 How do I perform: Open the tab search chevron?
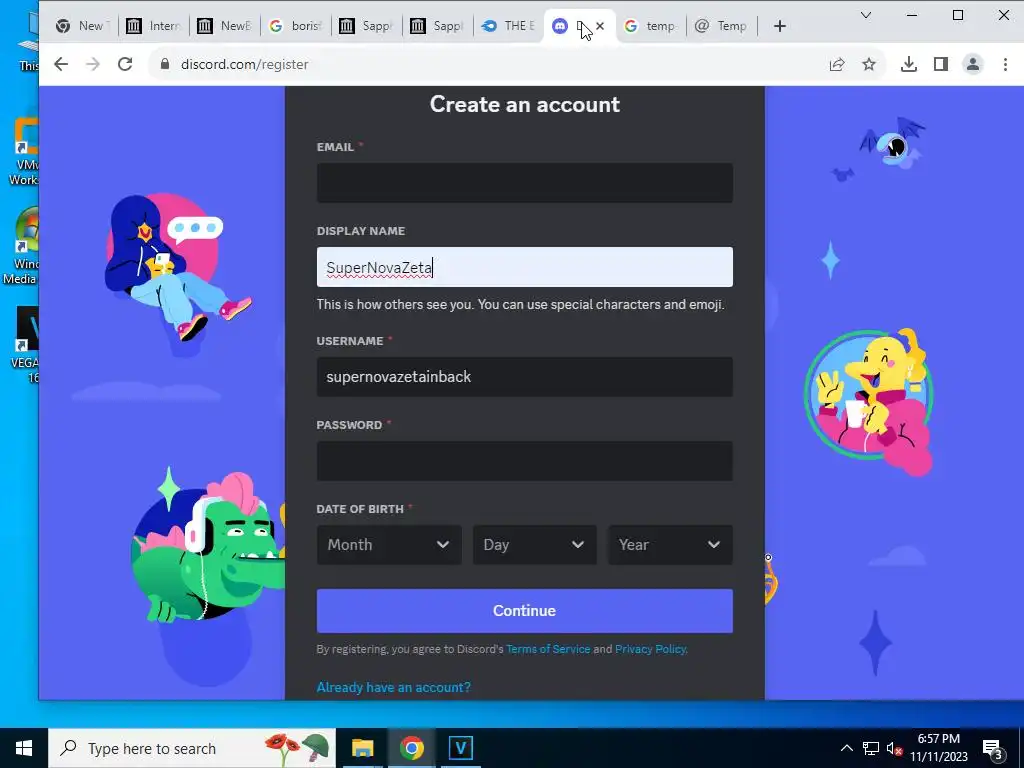click(866, 15)
